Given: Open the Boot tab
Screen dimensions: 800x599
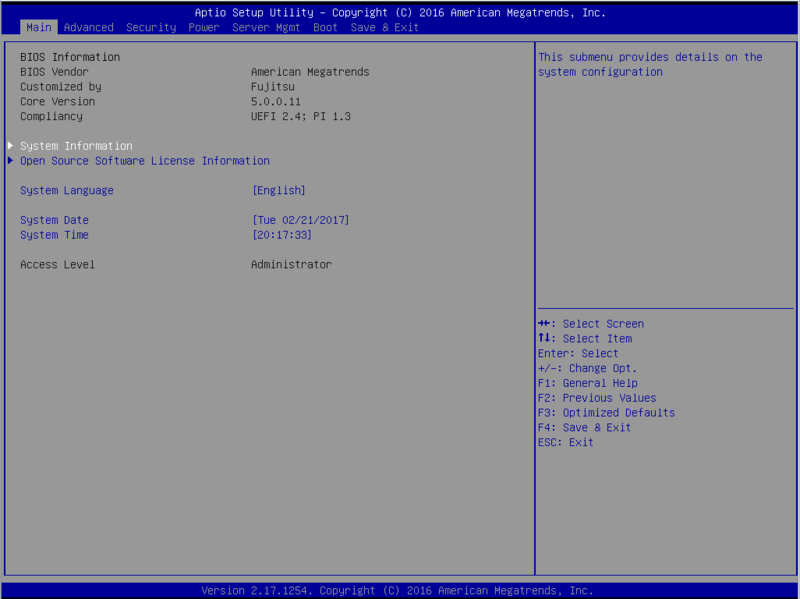Looking at the screenshot, I should click(x=325, y=27).
